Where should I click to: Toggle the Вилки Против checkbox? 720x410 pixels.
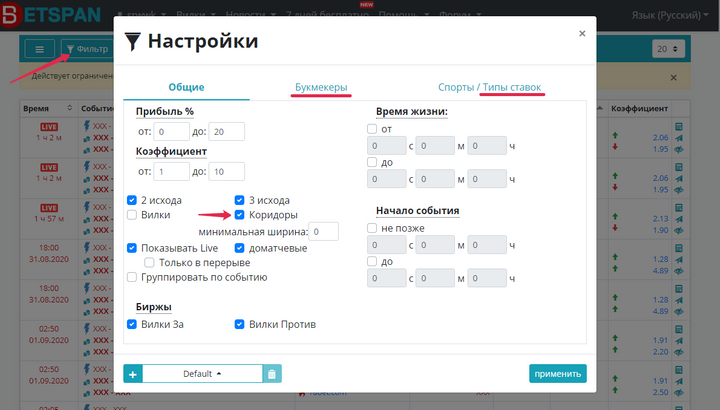[239, 324]
